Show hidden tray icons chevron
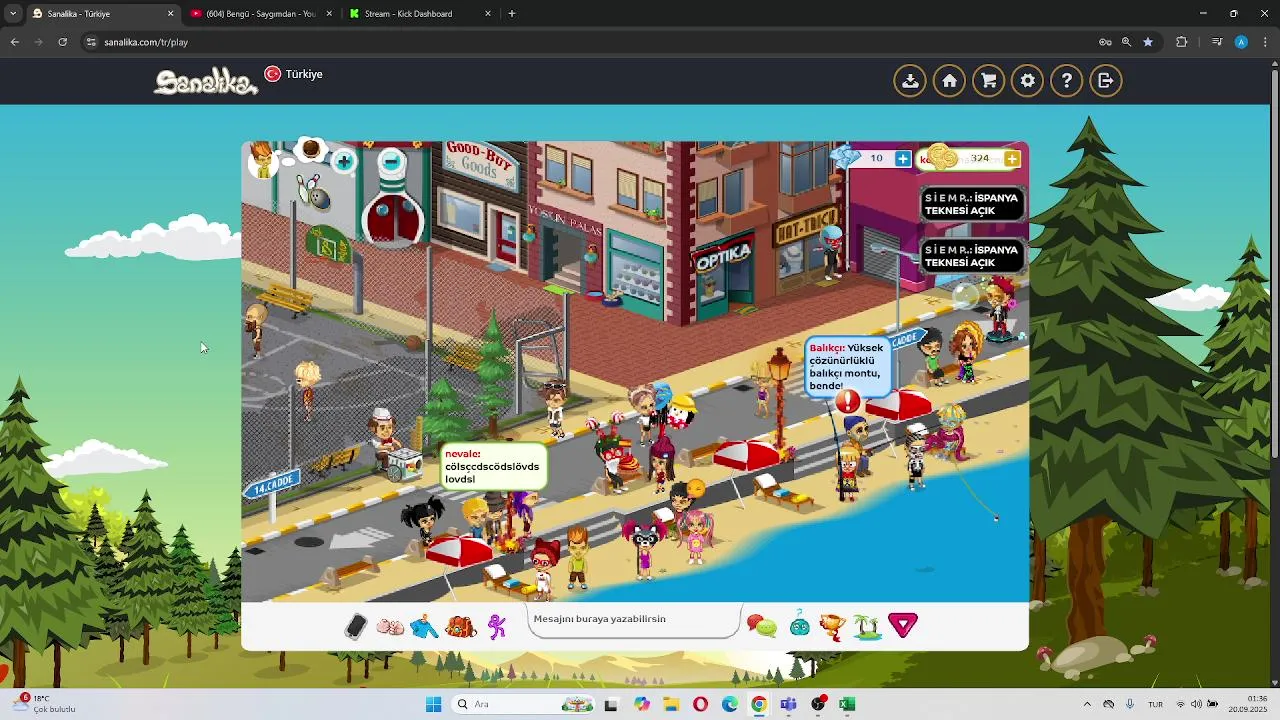 [x=1087, y=704]
